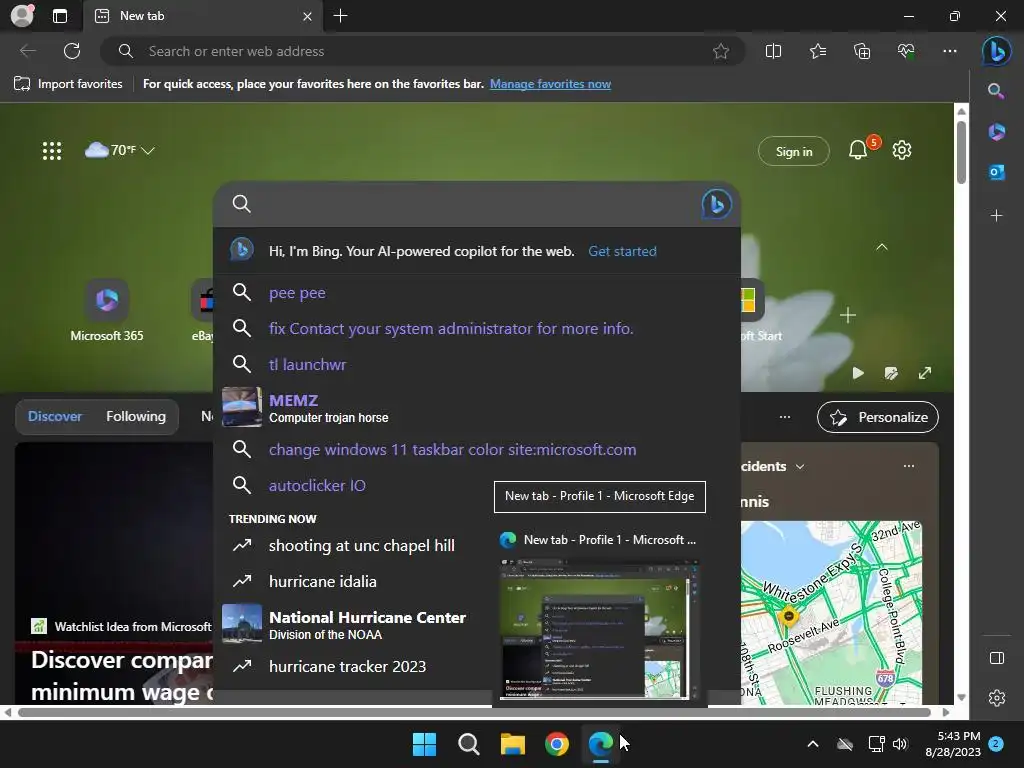Open Settings and more ellipsis menu
The height and width of the screenshot is (768, 1024).
click(x=950, y=51)
